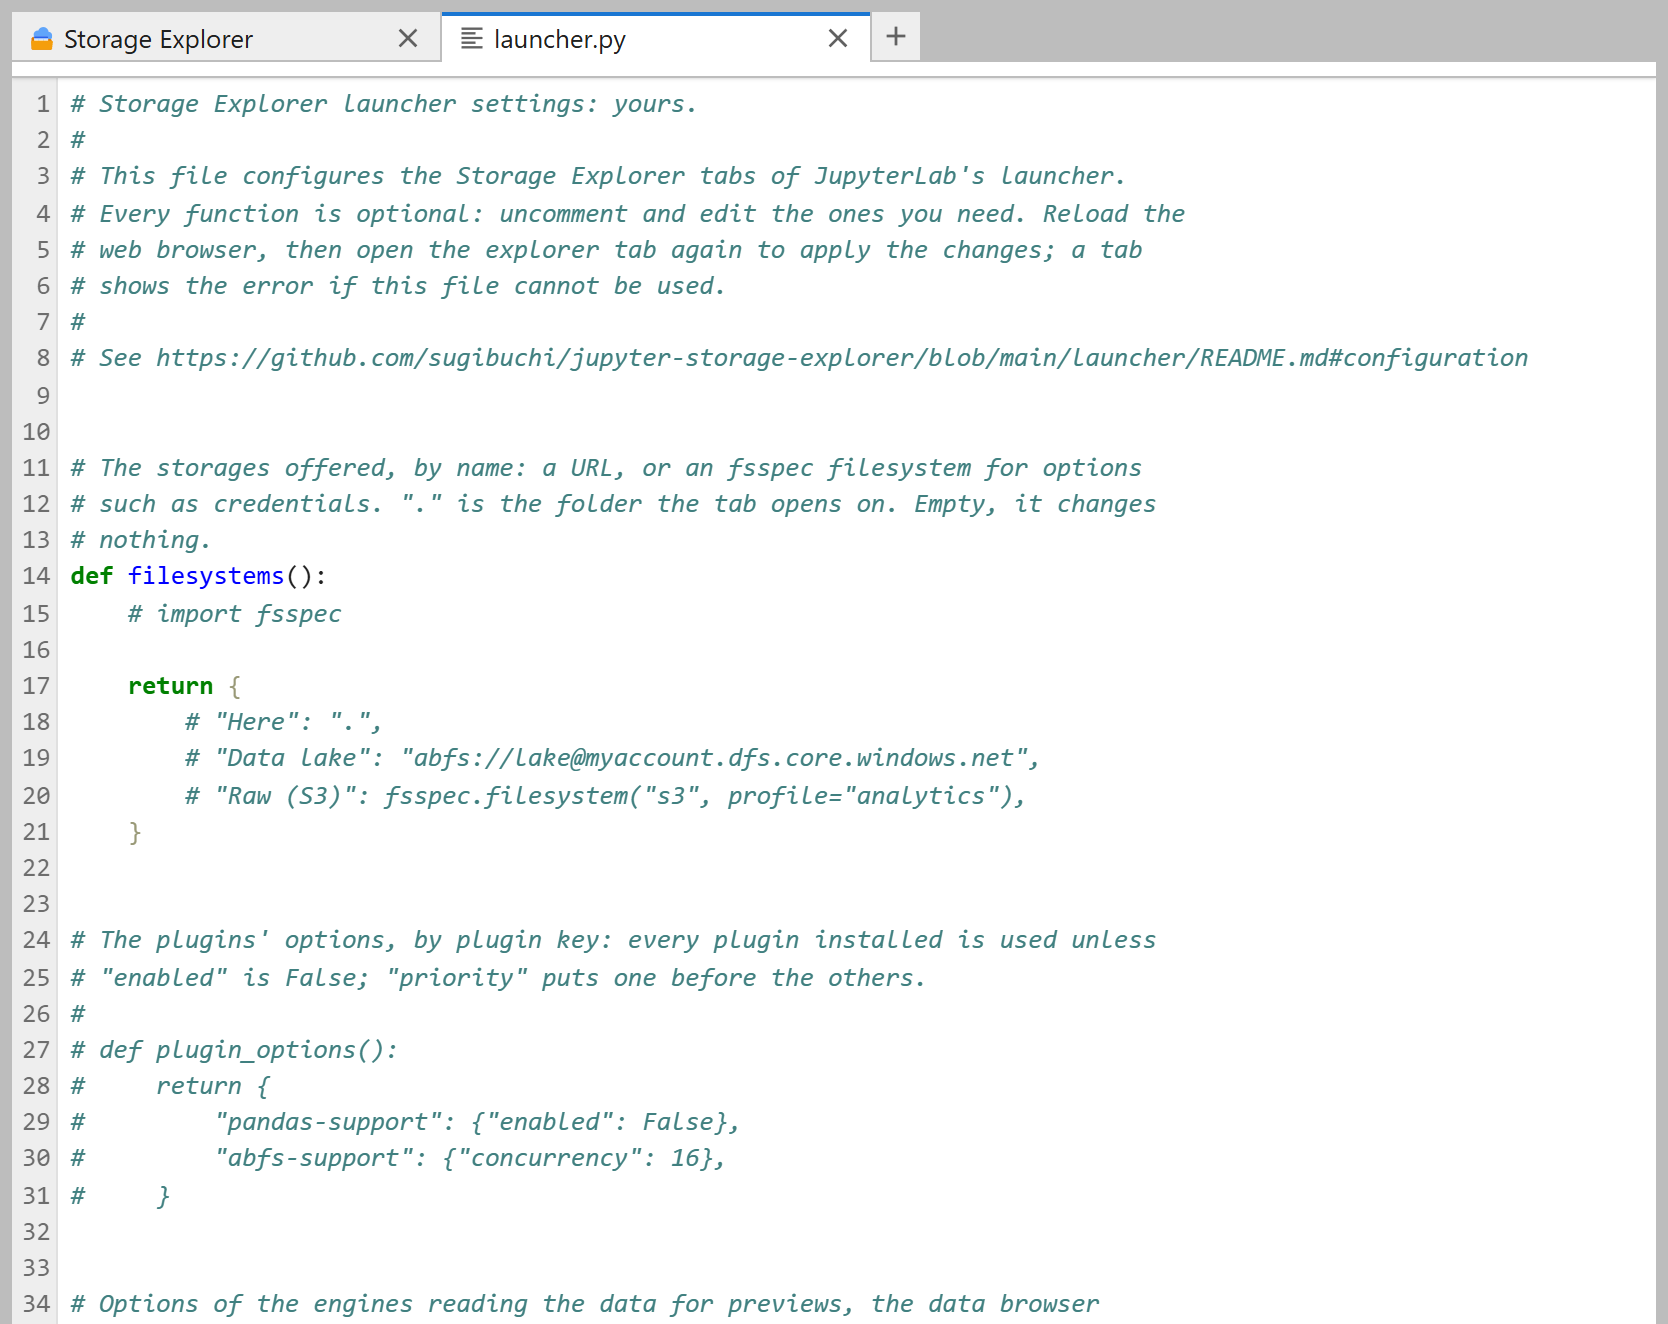Click the Data lake abfs URL line

612,758
